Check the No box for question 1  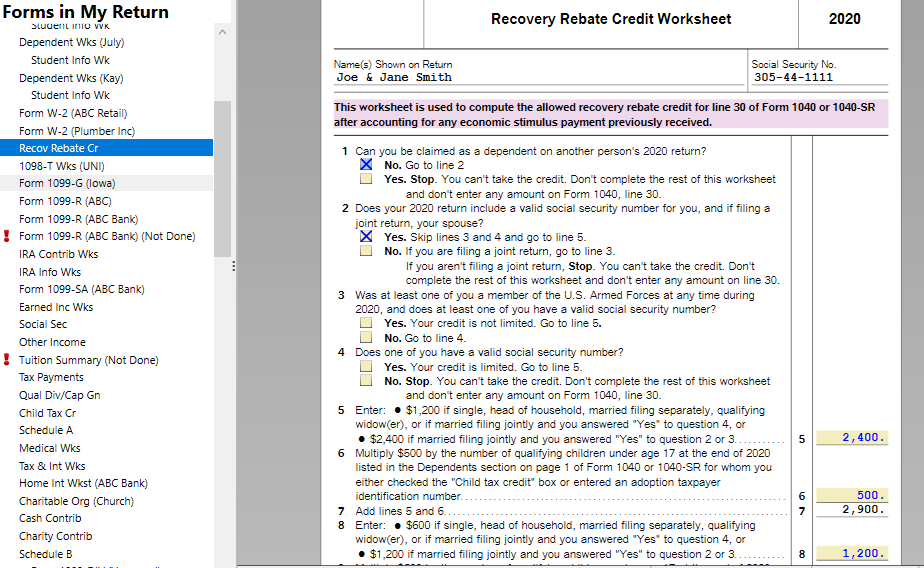tap(366, 164)
